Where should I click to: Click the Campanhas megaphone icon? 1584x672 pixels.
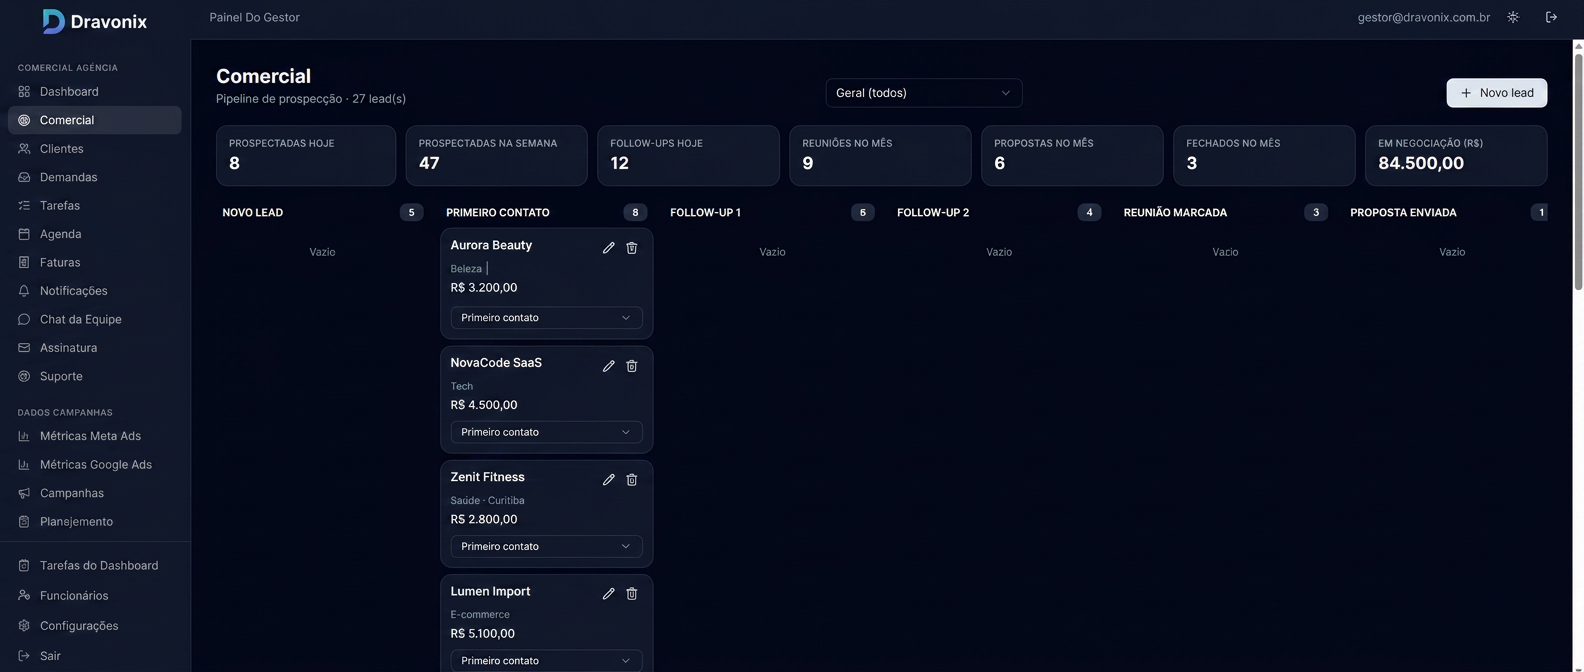[x=24, y=493]
